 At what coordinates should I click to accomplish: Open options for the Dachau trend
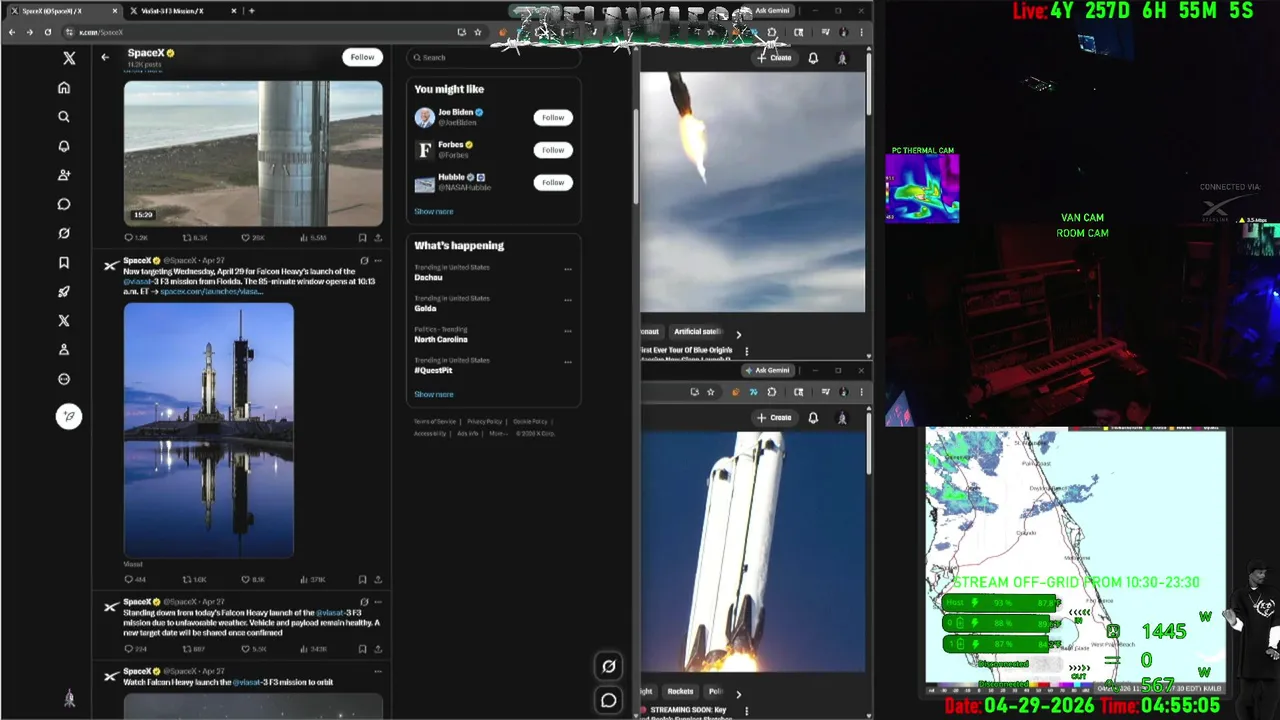coord(568,268)
